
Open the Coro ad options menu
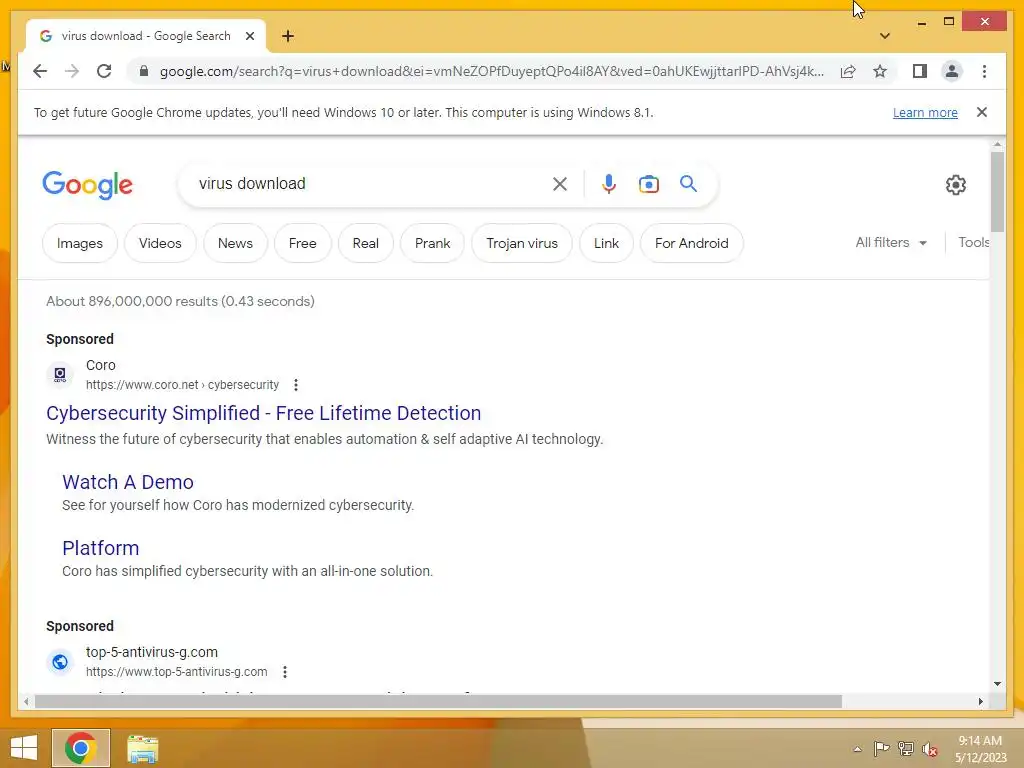296,385
